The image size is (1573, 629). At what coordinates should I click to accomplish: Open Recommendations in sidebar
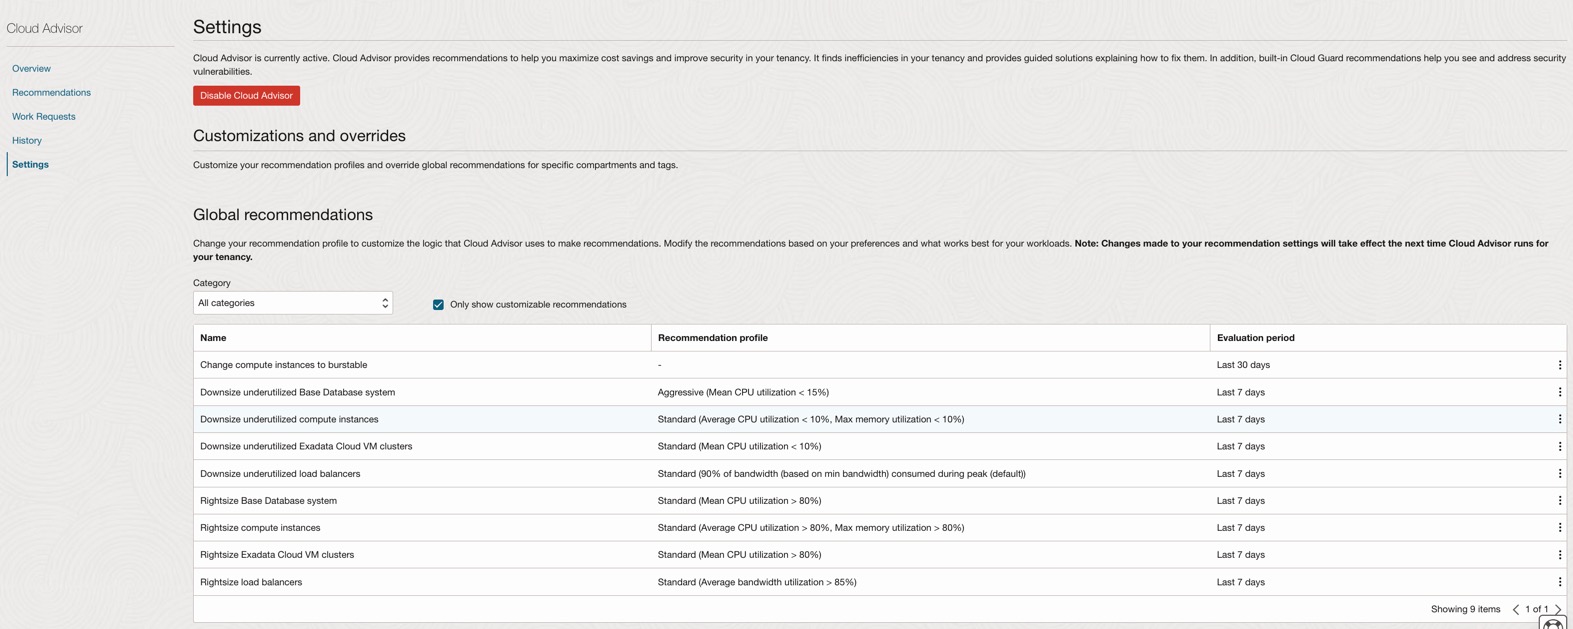click(x=51, y=92)
